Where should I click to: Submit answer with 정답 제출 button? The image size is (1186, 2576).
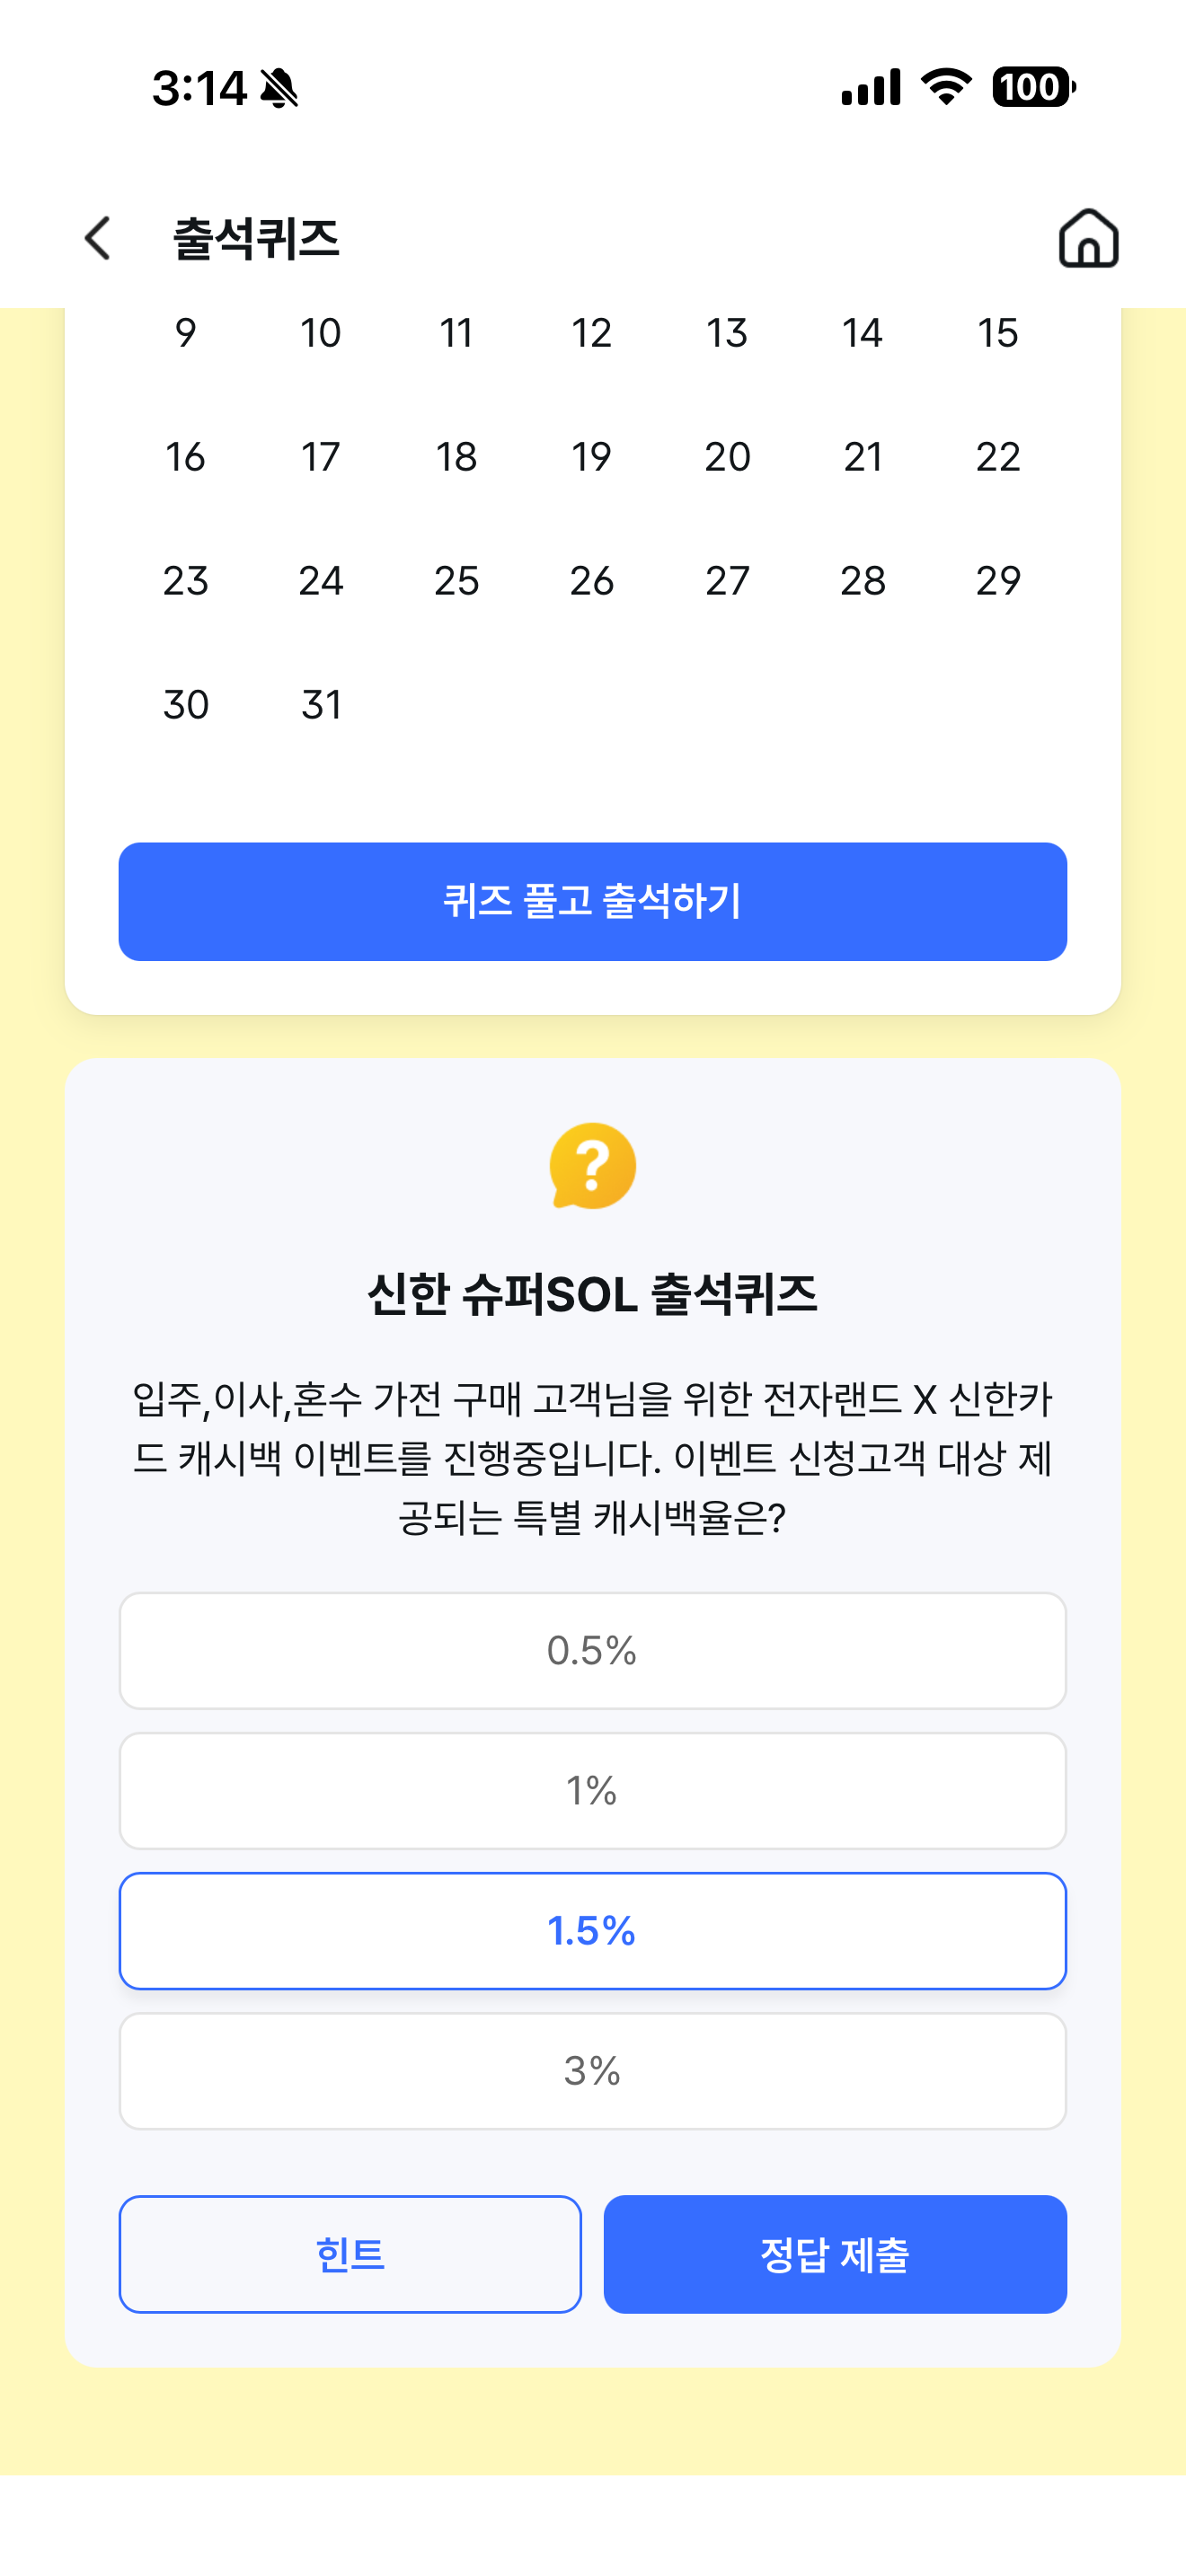(835, 2254)
